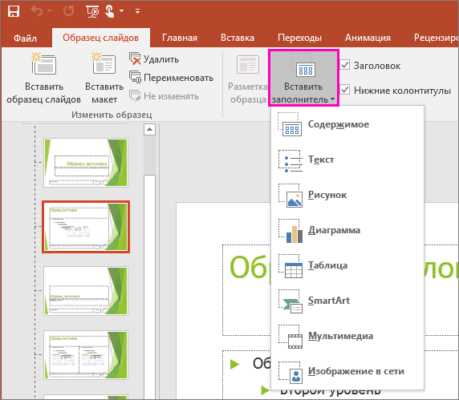Screen dimensions: 459x400
Task: Click the Удалить layout icon
Action: [135, 59]
